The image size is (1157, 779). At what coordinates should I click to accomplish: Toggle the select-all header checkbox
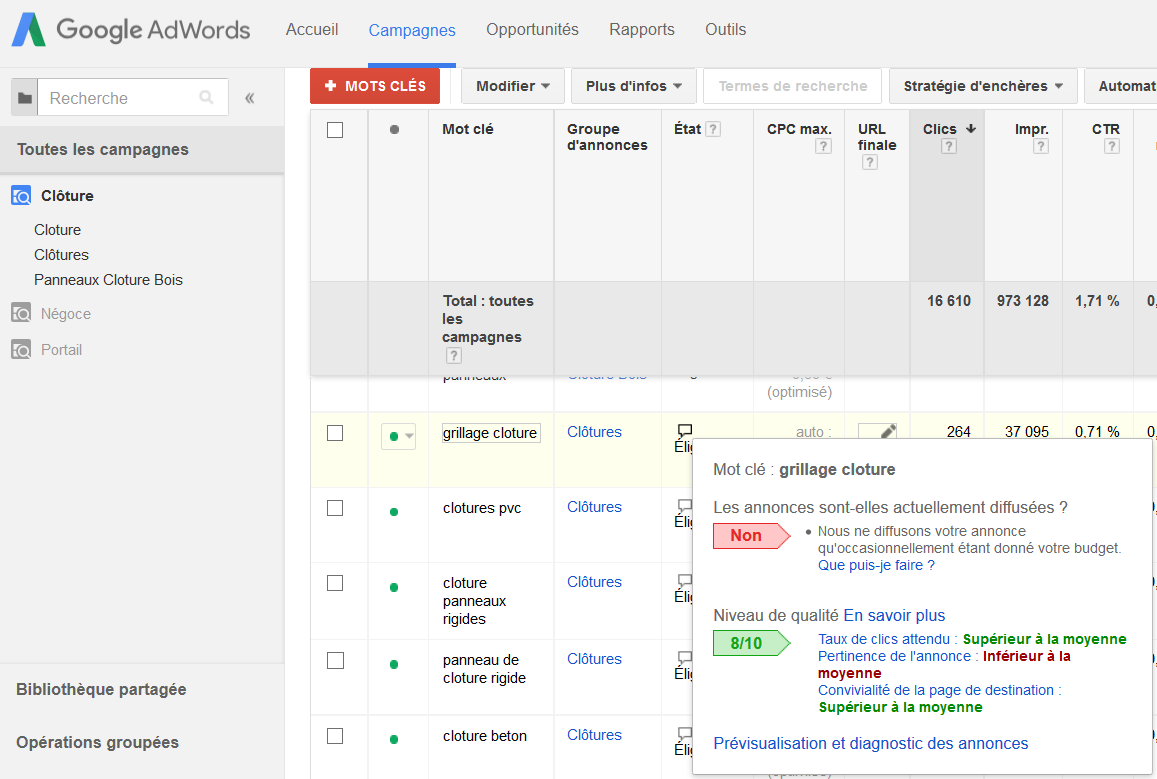click(335, 130)
